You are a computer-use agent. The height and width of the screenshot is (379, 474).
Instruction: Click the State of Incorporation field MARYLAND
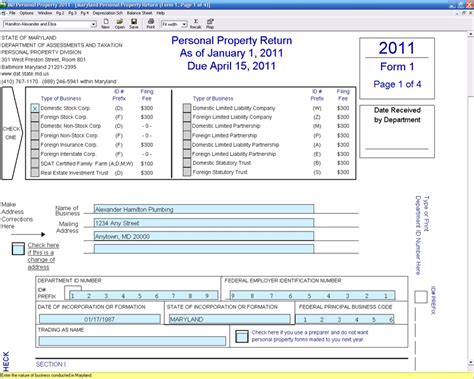229,319
